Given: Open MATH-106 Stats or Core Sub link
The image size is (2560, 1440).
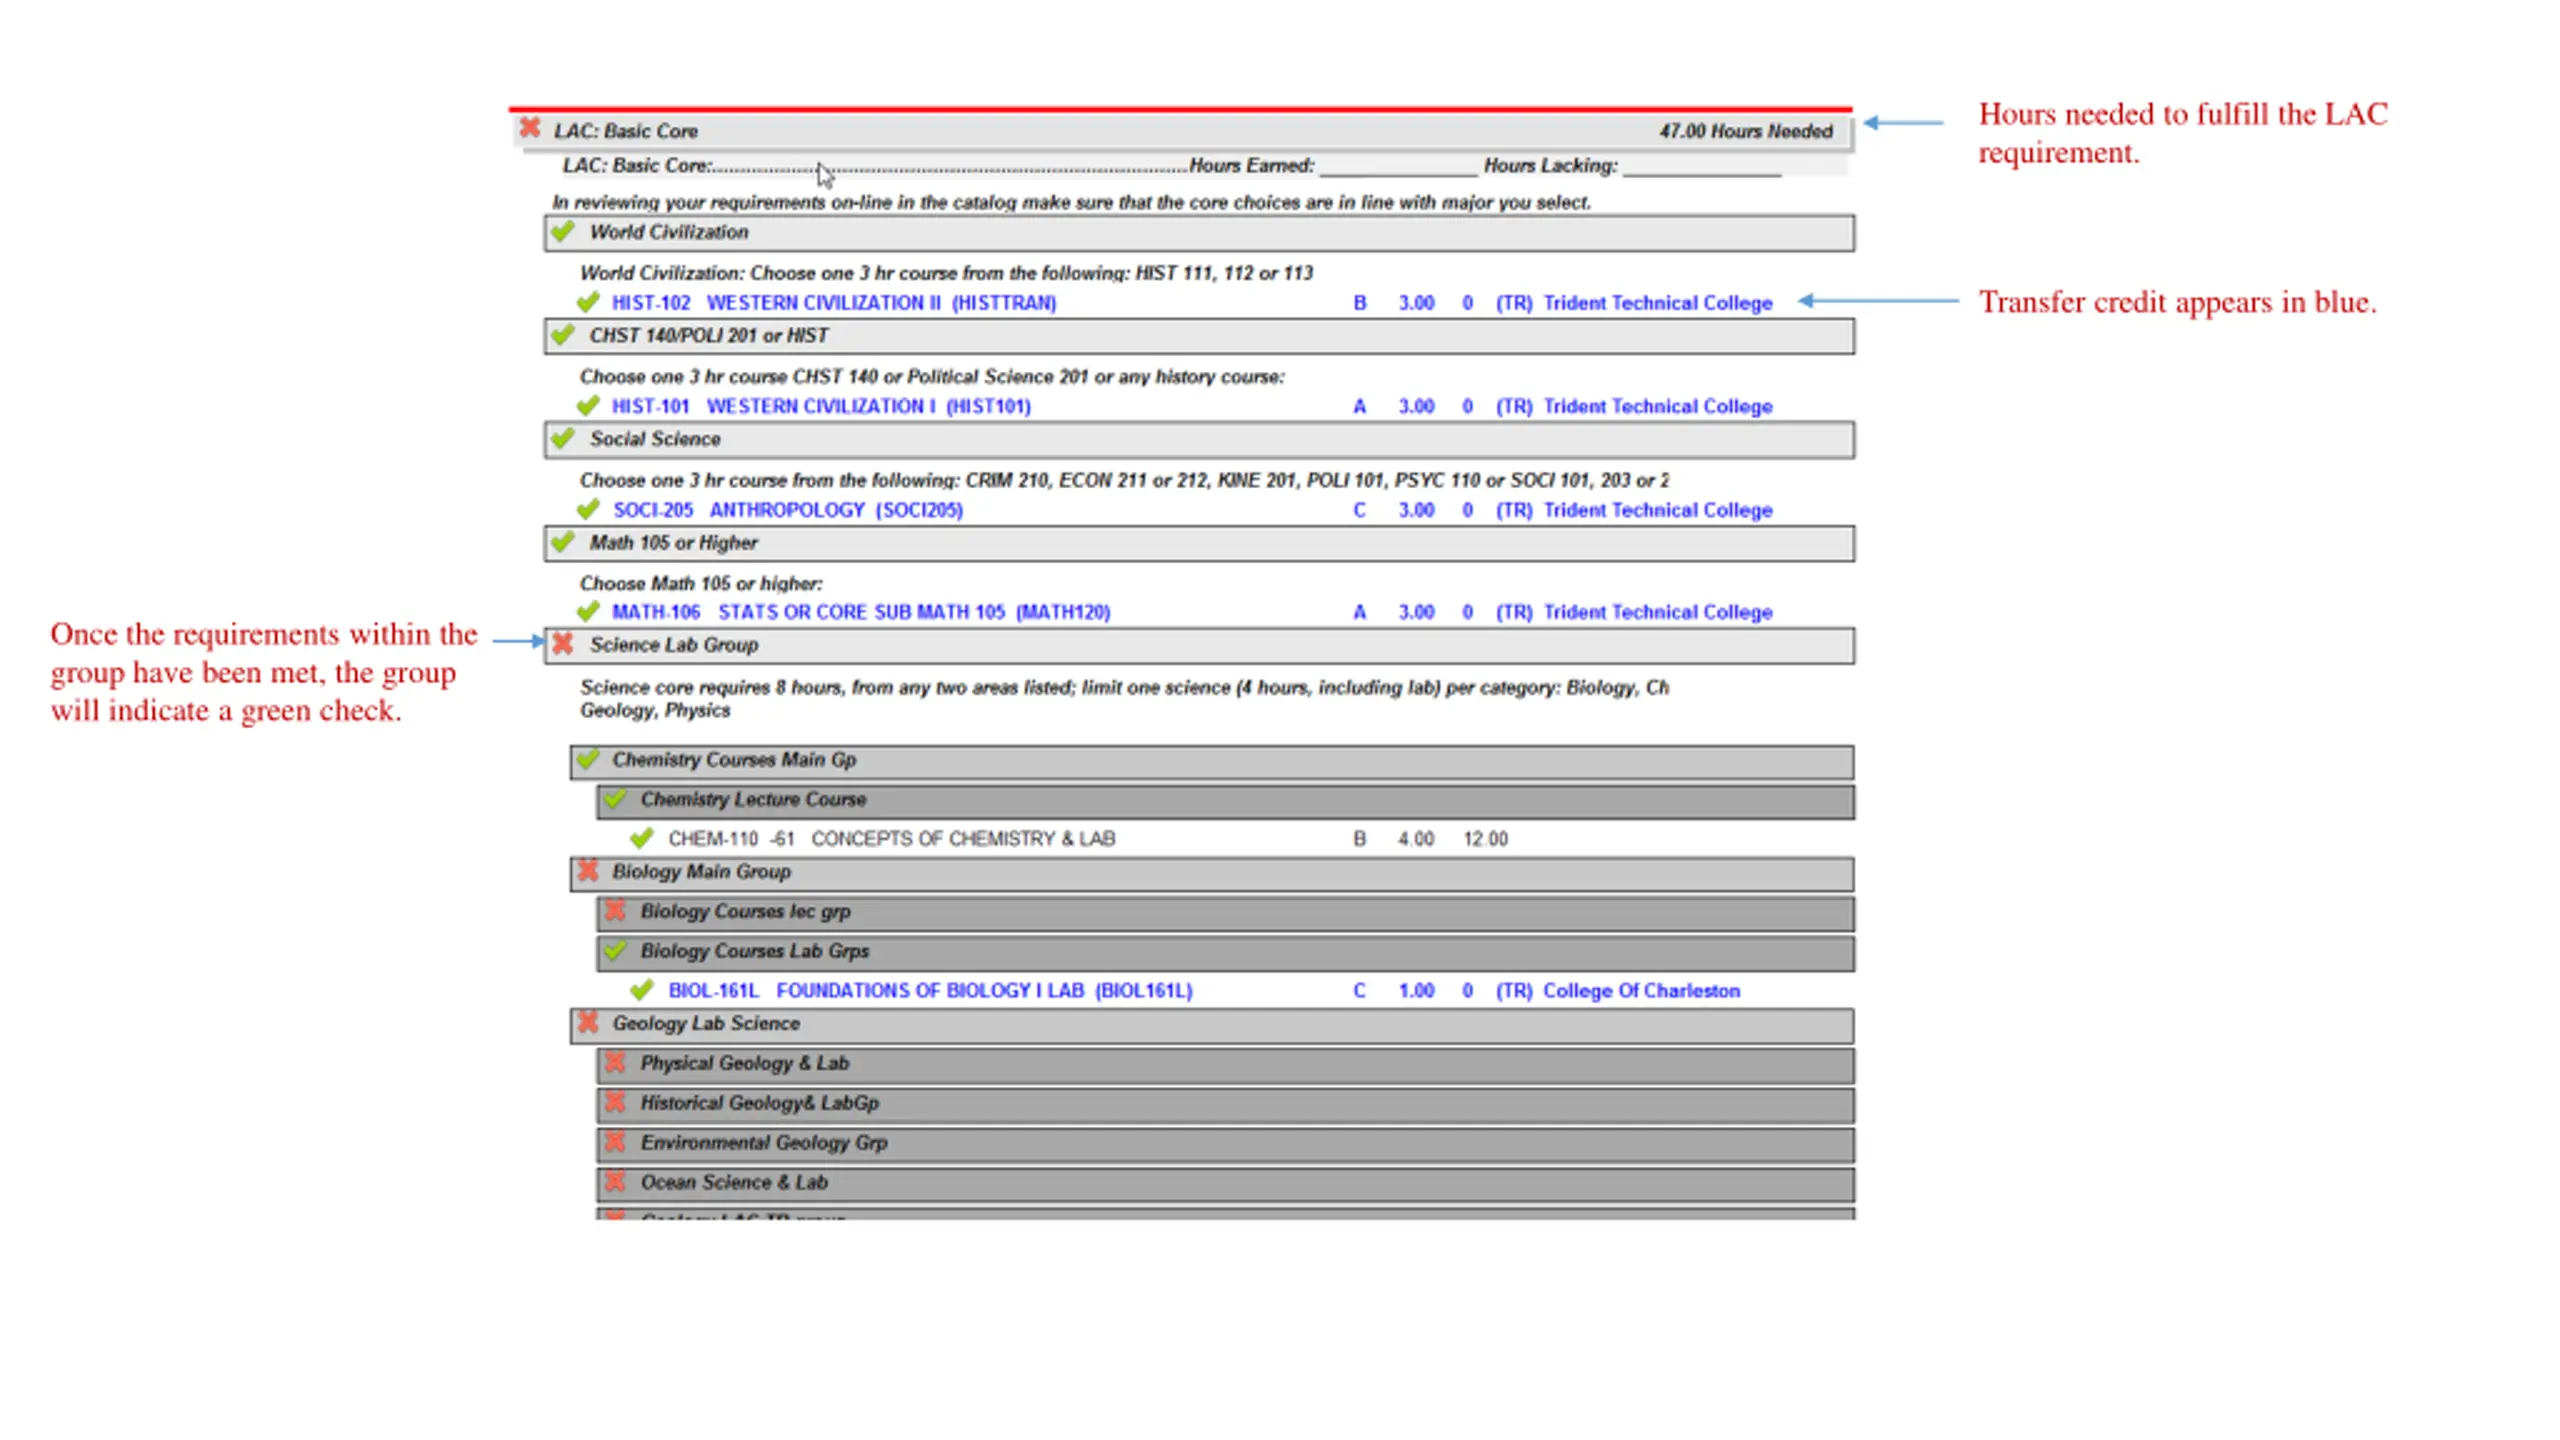Looking at the screenshot, I should [x=861, y=612].
